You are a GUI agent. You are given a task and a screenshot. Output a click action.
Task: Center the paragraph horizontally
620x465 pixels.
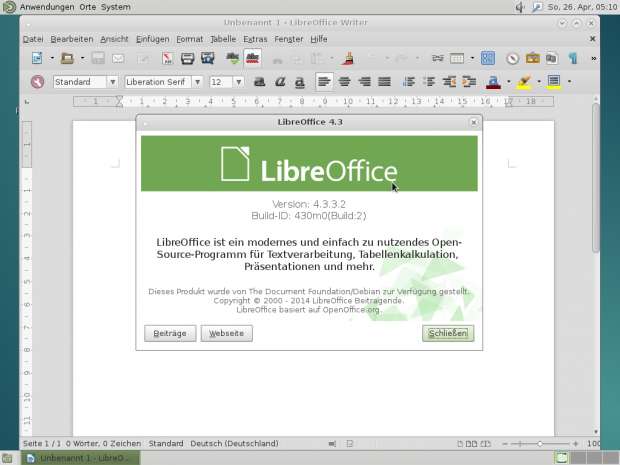[344, 82]
